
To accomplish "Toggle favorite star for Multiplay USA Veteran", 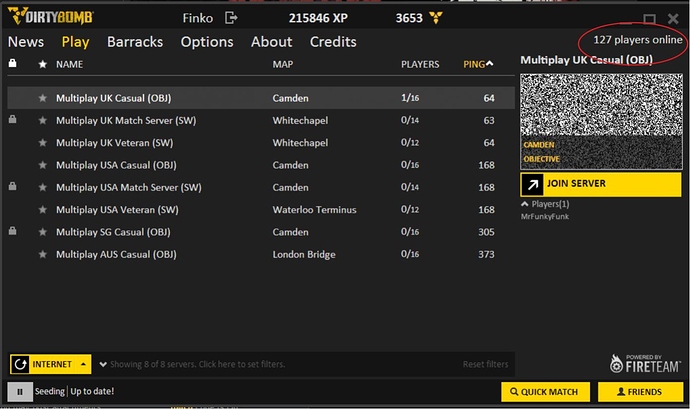I will click(x=42, y=210).
